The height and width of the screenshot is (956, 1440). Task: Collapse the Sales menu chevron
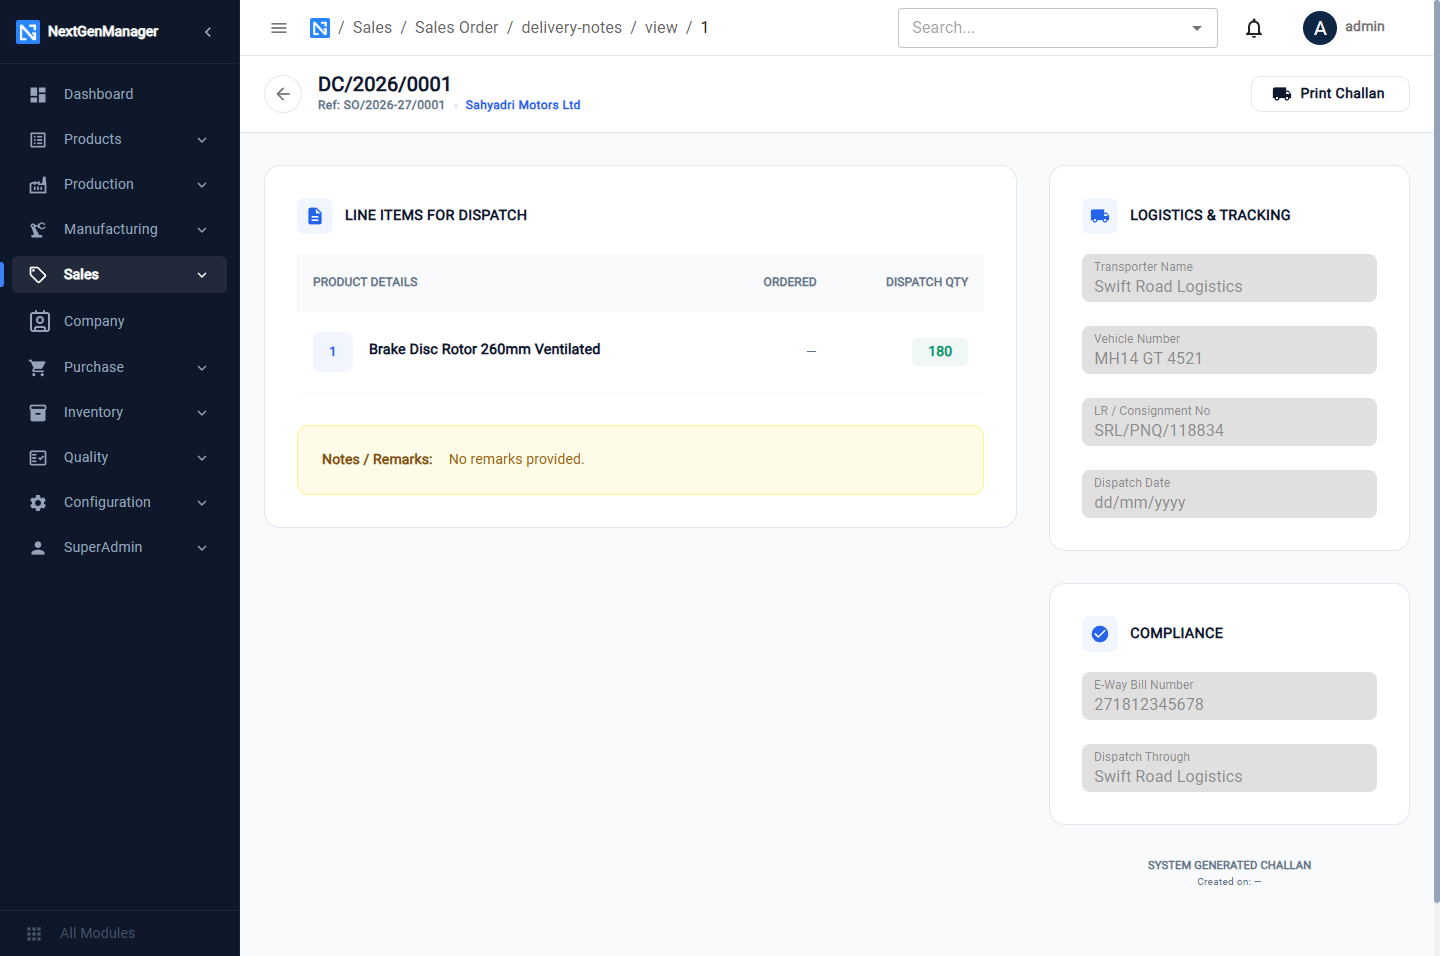(202, 274)
